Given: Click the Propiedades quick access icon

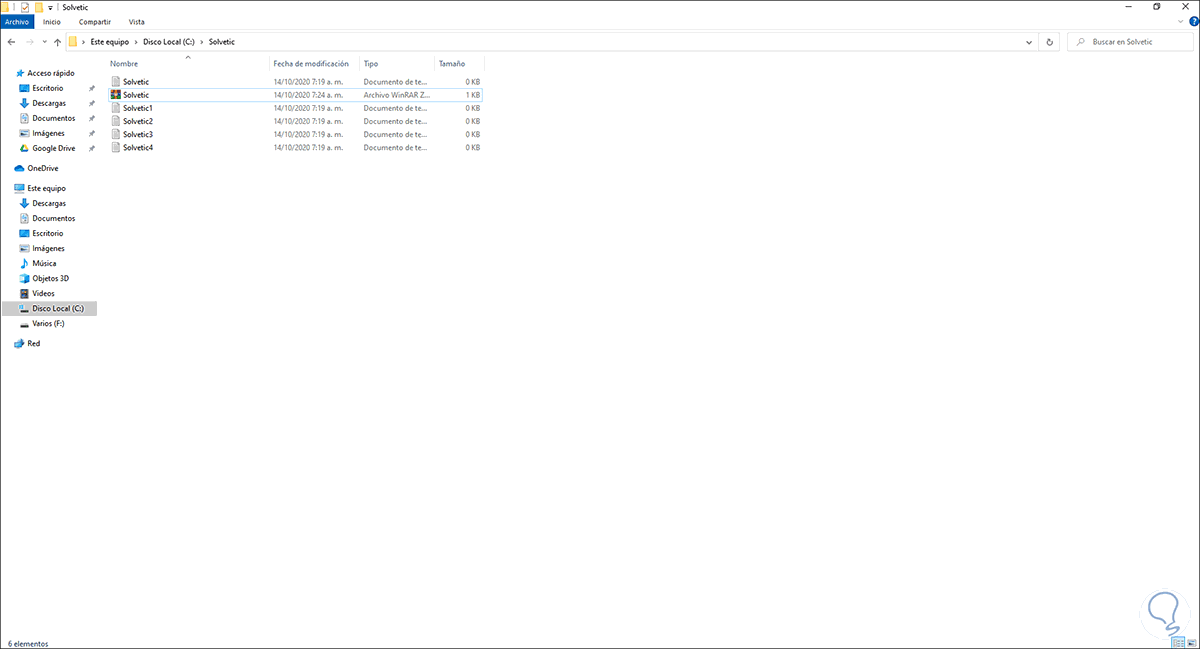Looking at the screenshot, I should pyautogui.click(x=23, y=7).
